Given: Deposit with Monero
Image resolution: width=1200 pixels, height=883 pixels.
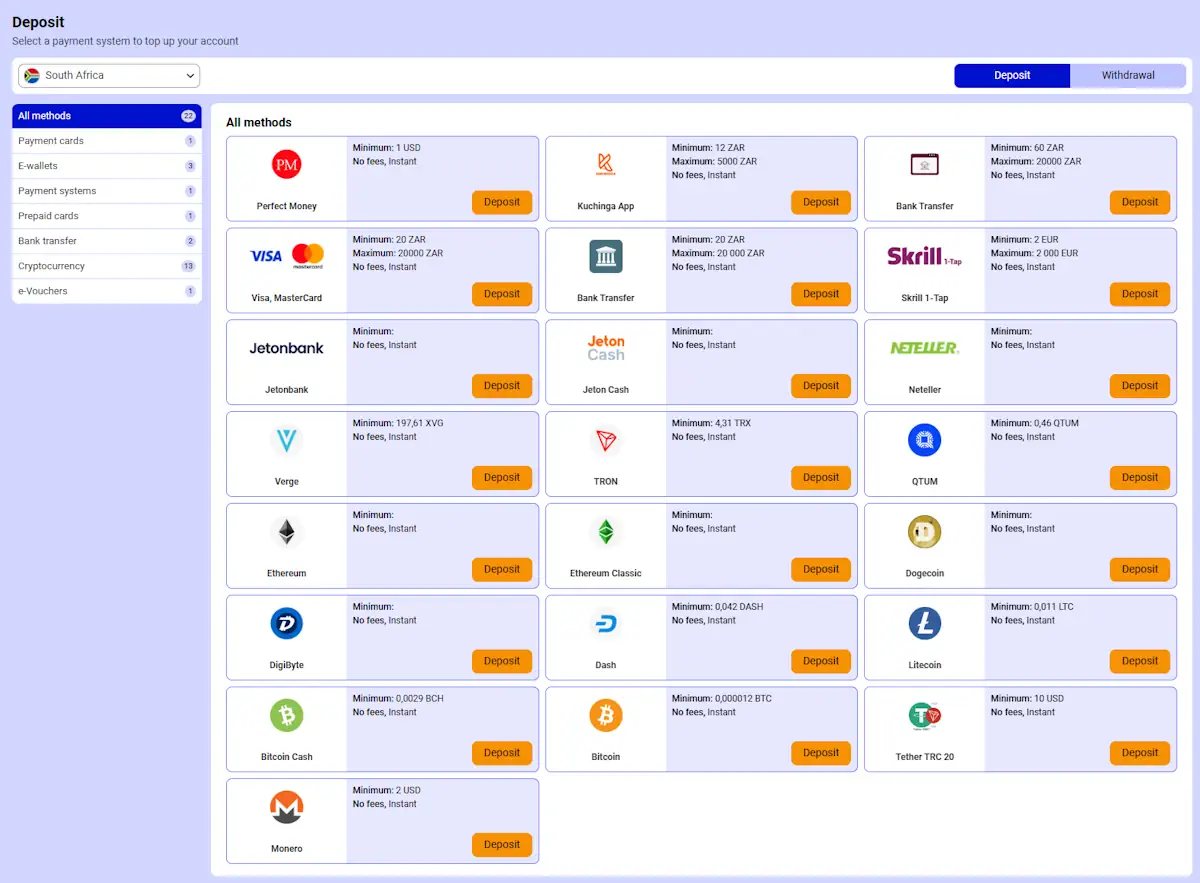Looking at the screenshot, I should tap(502, 845).
